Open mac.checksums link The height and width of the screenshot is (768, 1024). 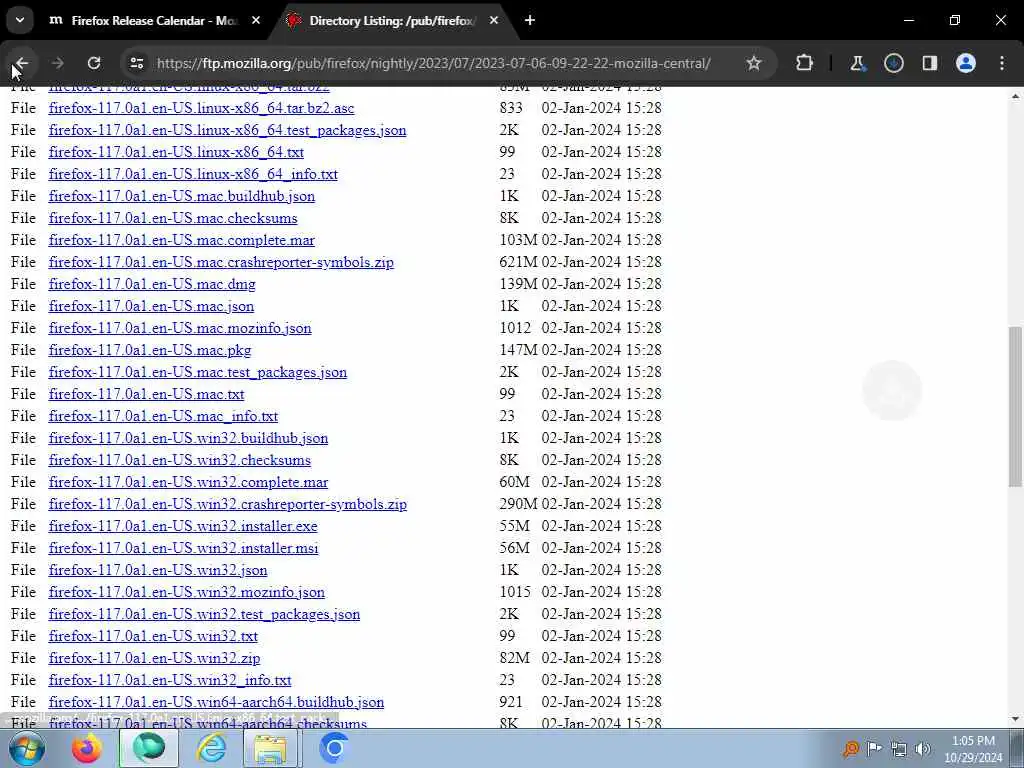(x=173, y=218)
